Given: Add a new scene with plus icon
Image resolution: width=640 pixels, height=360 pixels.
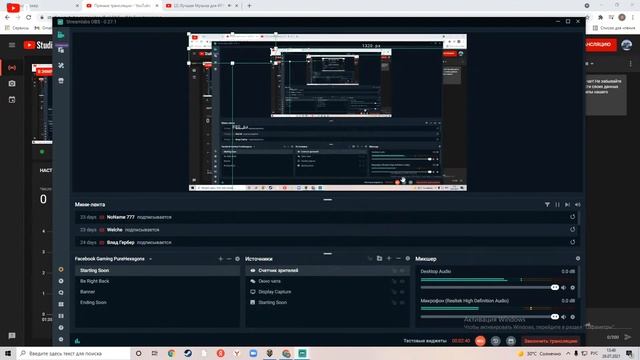Looking at the screenshot, I should click(x=220, y=259).
